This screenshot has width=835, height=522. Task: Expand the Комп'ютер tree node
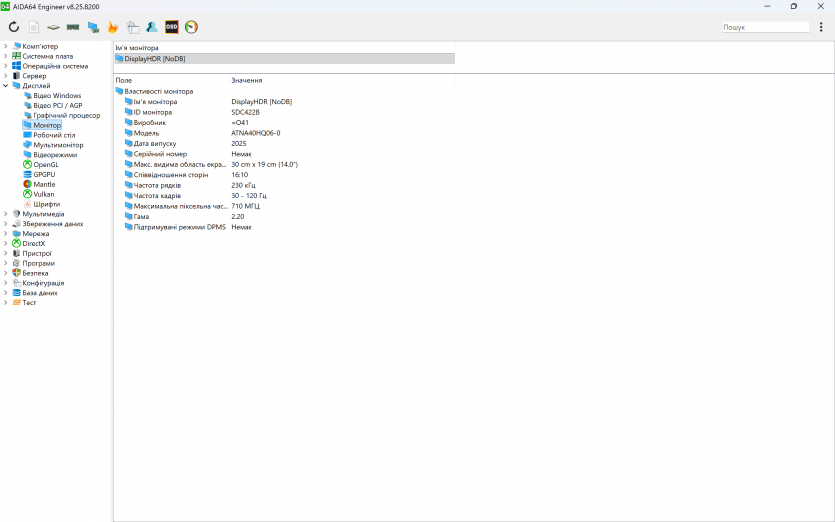[6, 46]
